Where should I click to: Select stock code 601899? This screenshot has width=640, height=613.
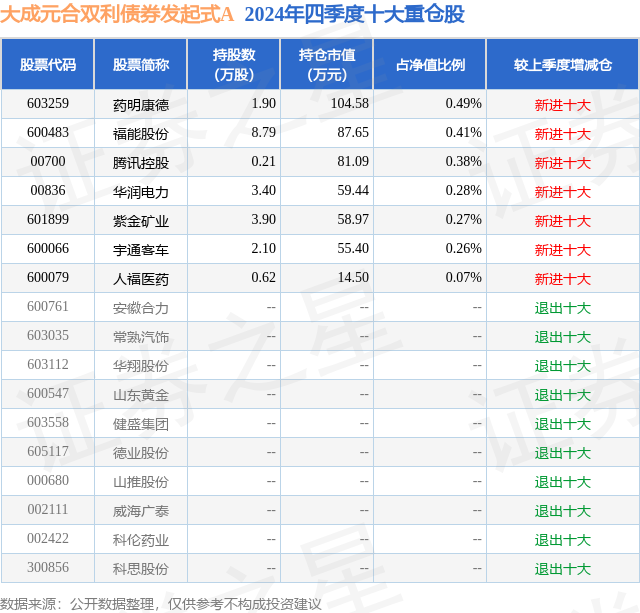tap(48, 220)
